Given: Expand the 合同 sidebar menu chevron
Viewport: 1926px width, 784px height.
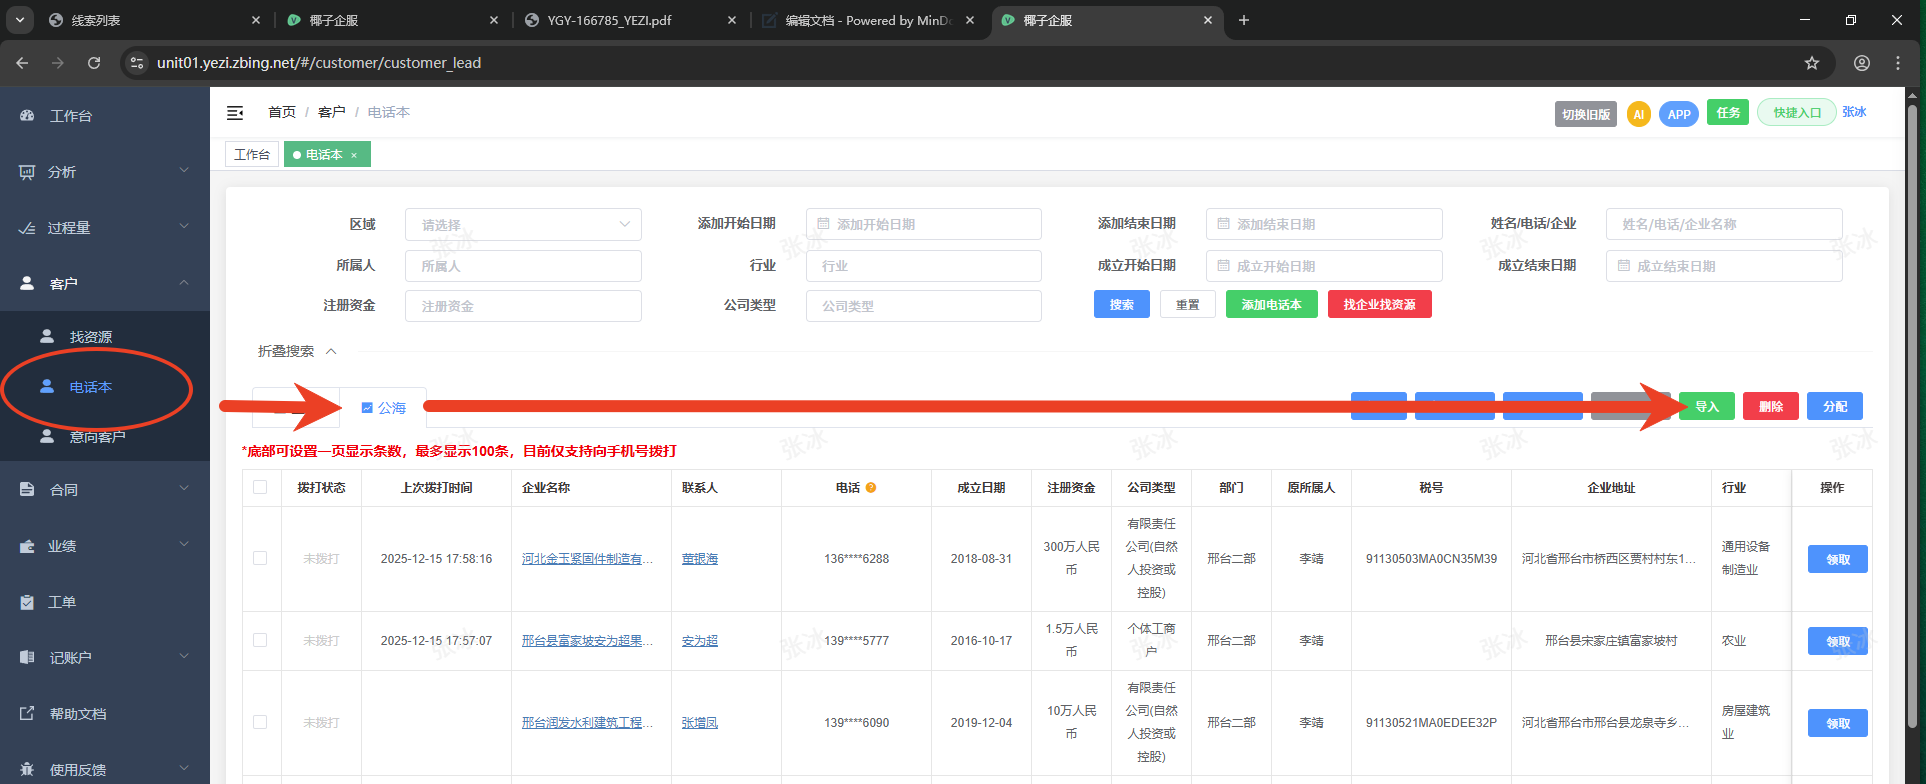Looking at the screenshot, I should (184, 488).
